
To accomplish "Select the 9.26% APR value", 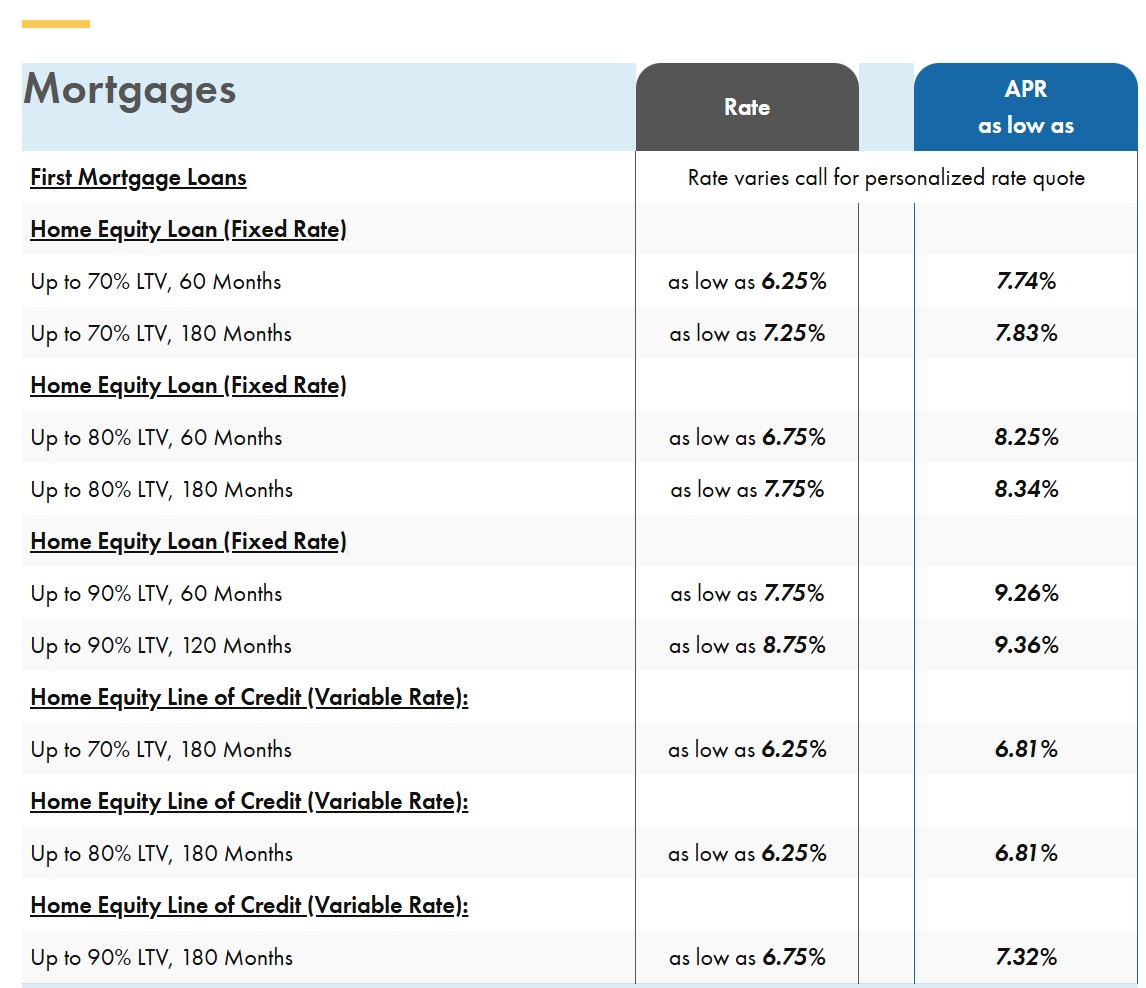I will pyautogui.click(x=1026, y=594).
